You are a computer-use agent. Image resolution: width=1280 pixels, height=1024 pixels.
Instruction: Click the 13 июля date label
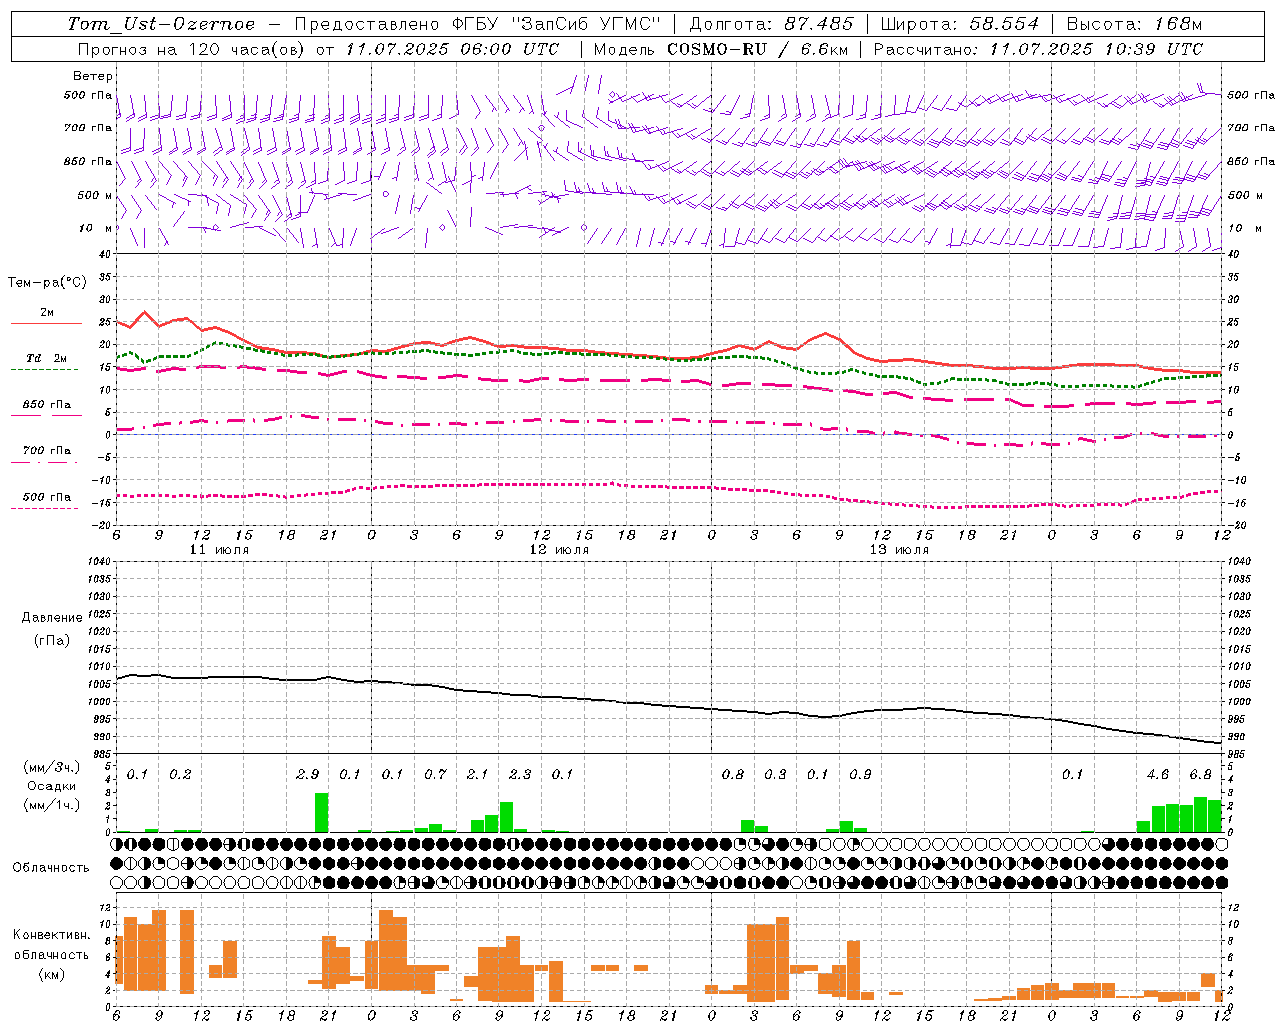(x=899, y=550)
